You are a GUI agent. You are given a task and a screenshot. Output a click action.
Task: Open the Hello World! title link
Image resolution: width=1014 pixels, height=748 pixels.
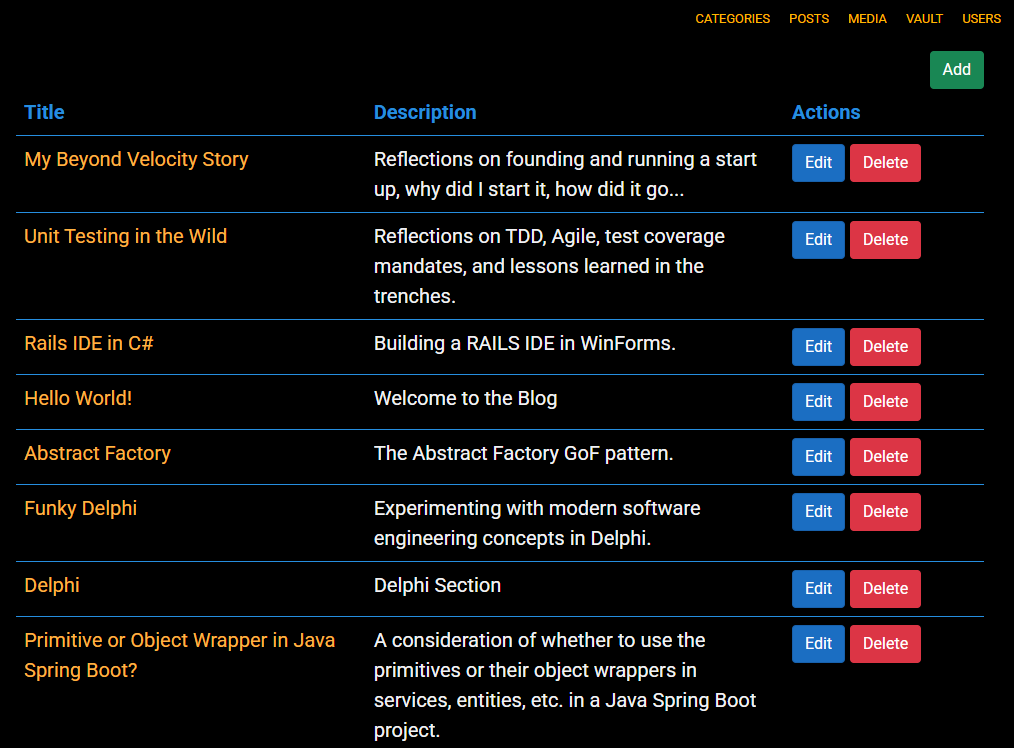pyautogui.click(x=78, y=398)
